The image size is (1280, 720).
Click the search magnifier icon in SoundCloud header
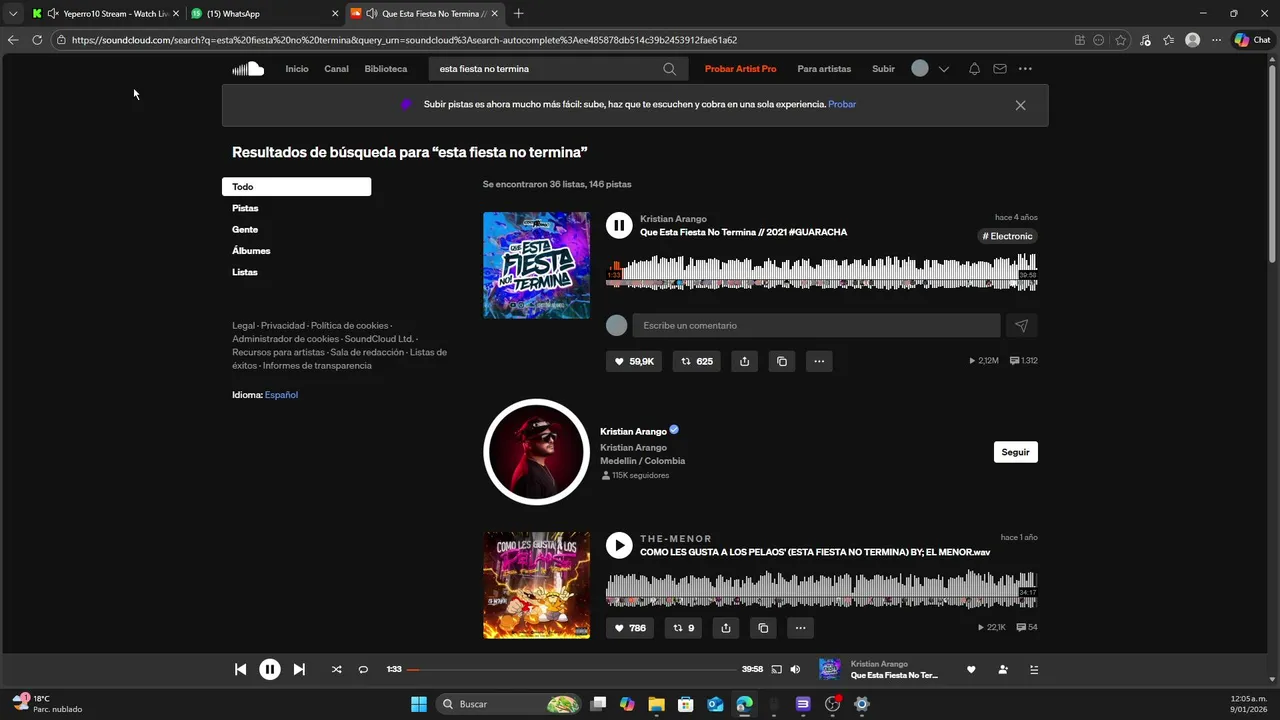coord(669,69)
